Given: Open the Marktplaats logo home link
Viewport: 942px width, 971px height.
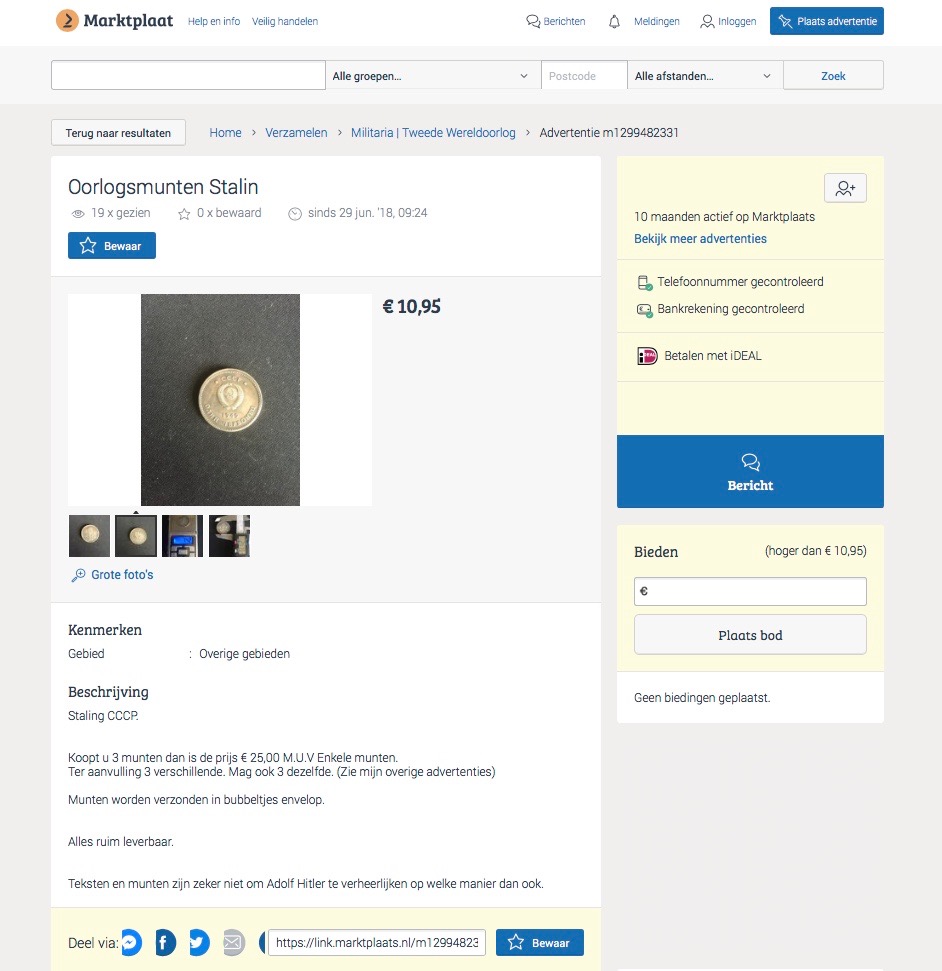Looking at the screenshot, I should click(115, 20).
